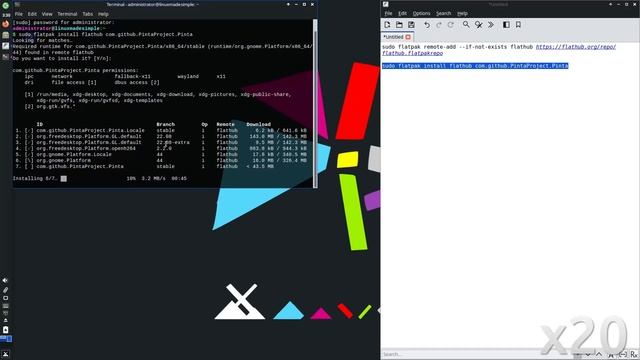Click the https://flathub.org/repo/ link in the editor

(576, 47)
